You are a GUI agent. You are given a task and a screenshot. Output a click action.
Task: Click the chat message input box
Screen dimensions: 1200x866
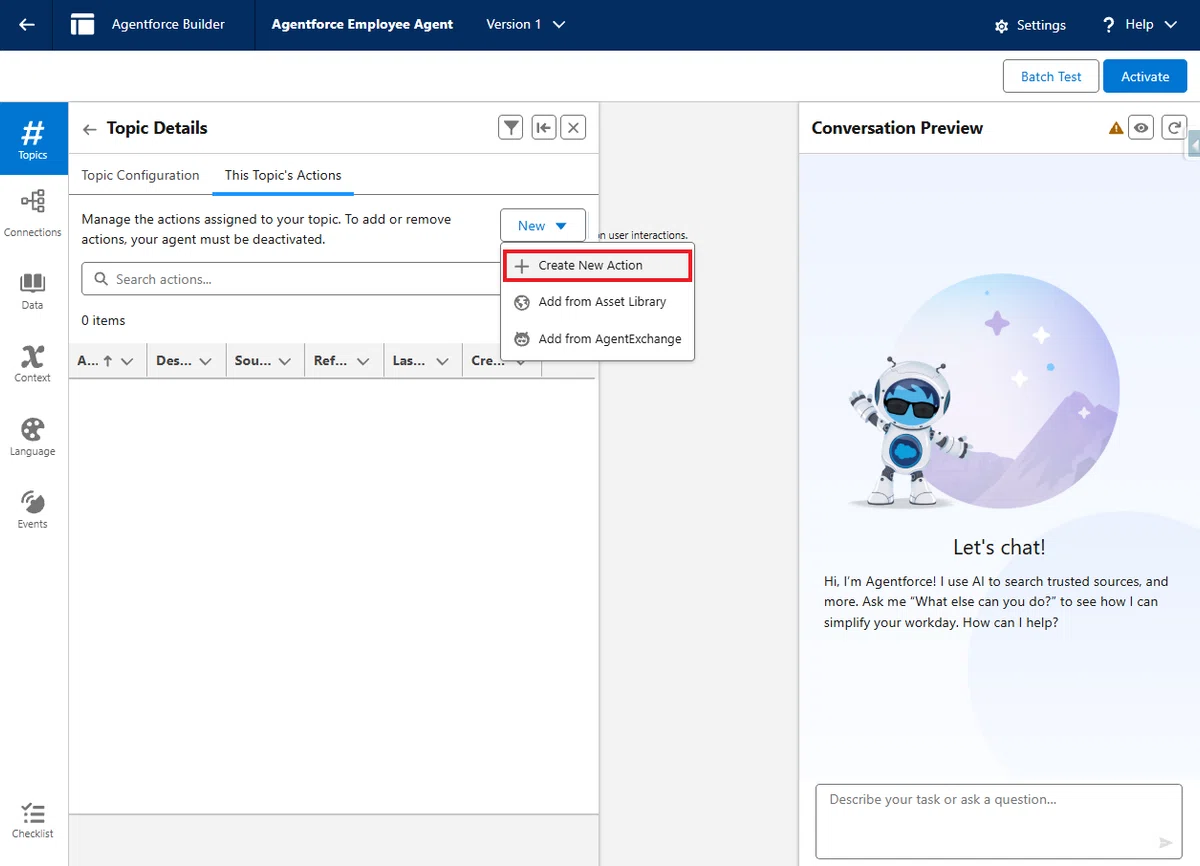(x=998, y=821)
